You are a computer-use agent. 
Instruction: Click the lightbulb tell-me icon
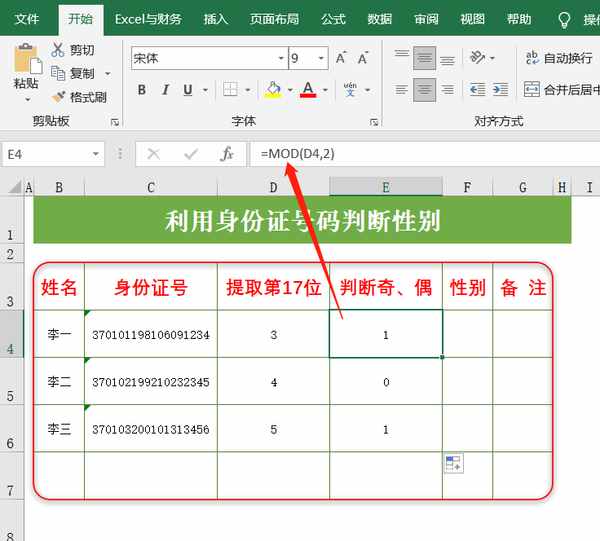(564, 20)
